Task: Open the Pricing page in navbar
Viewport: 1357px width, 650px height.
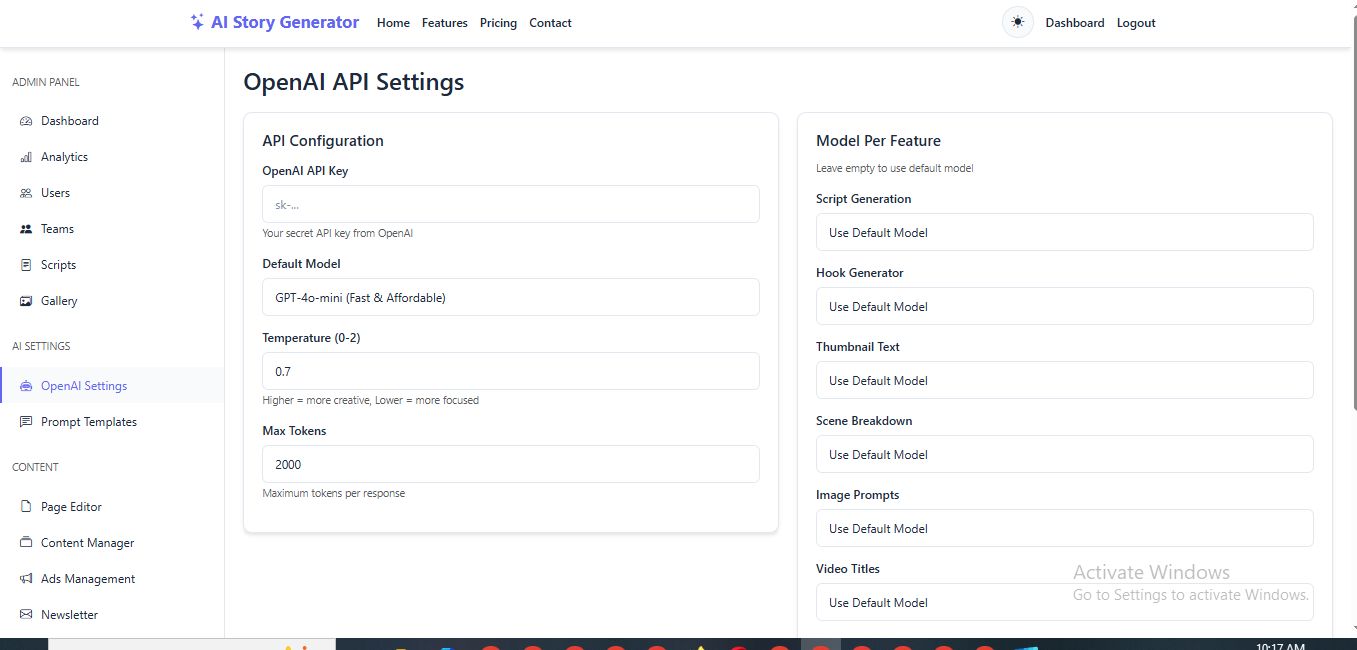Action: (498, 23)
